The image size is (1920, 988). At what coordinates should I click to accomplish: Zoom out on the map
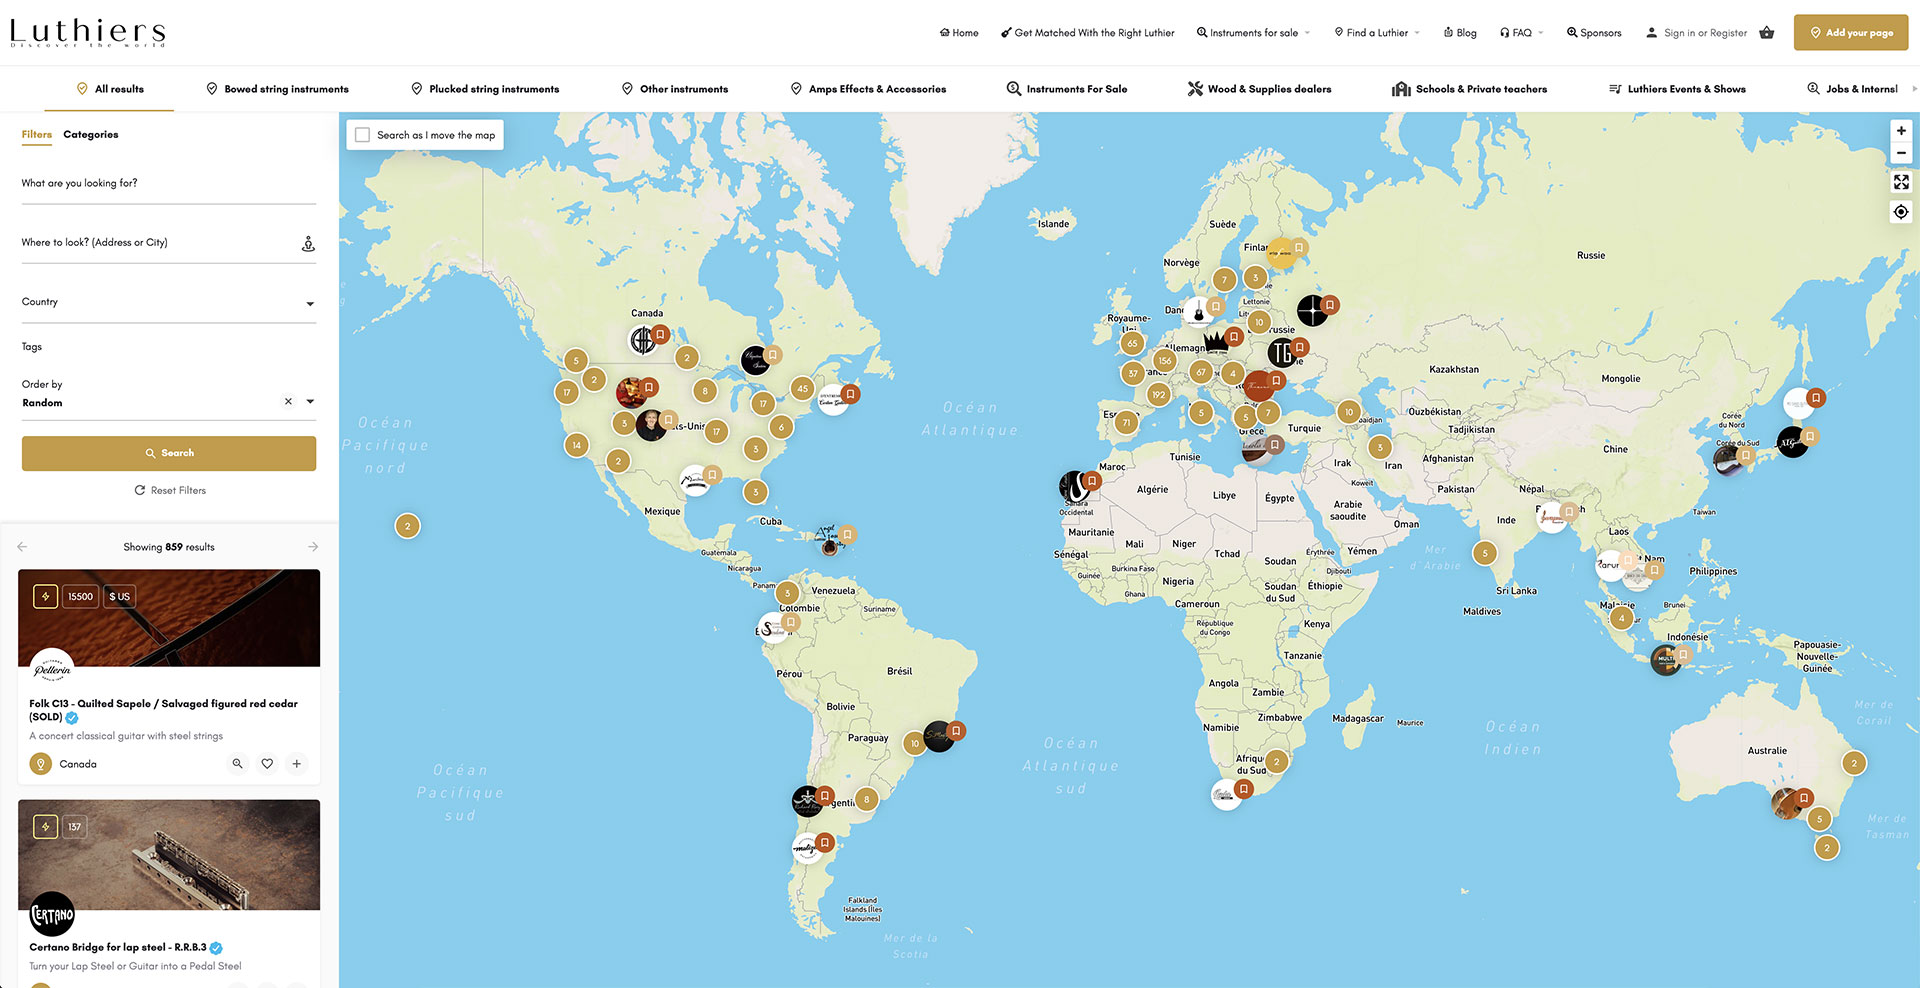pos(1901,154)
